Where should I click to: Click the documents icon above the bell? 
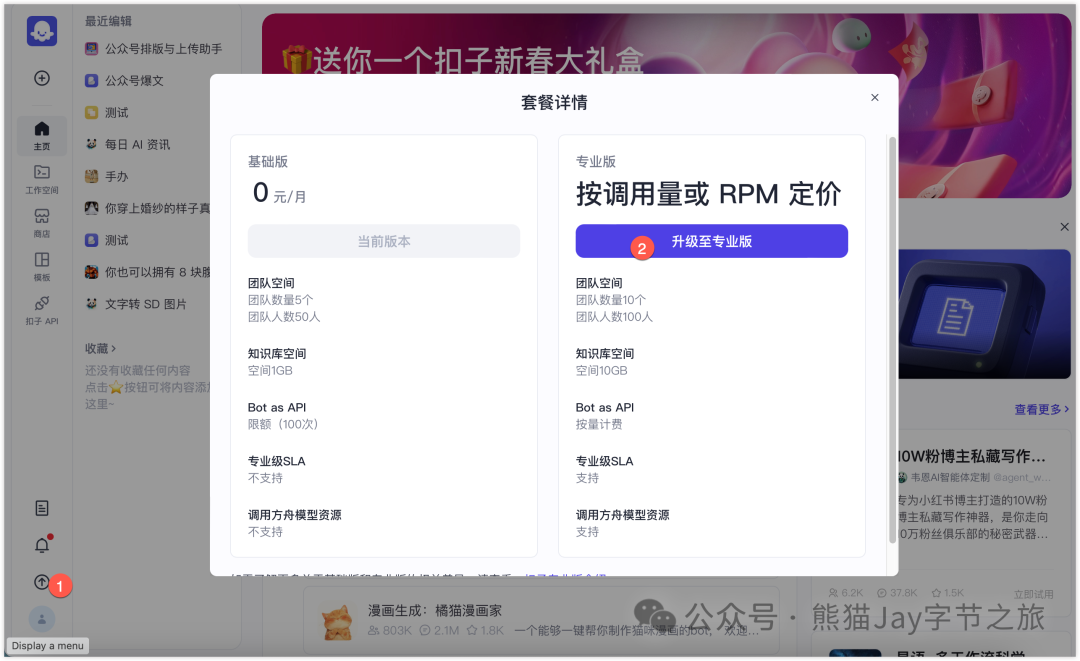point(41,507)
